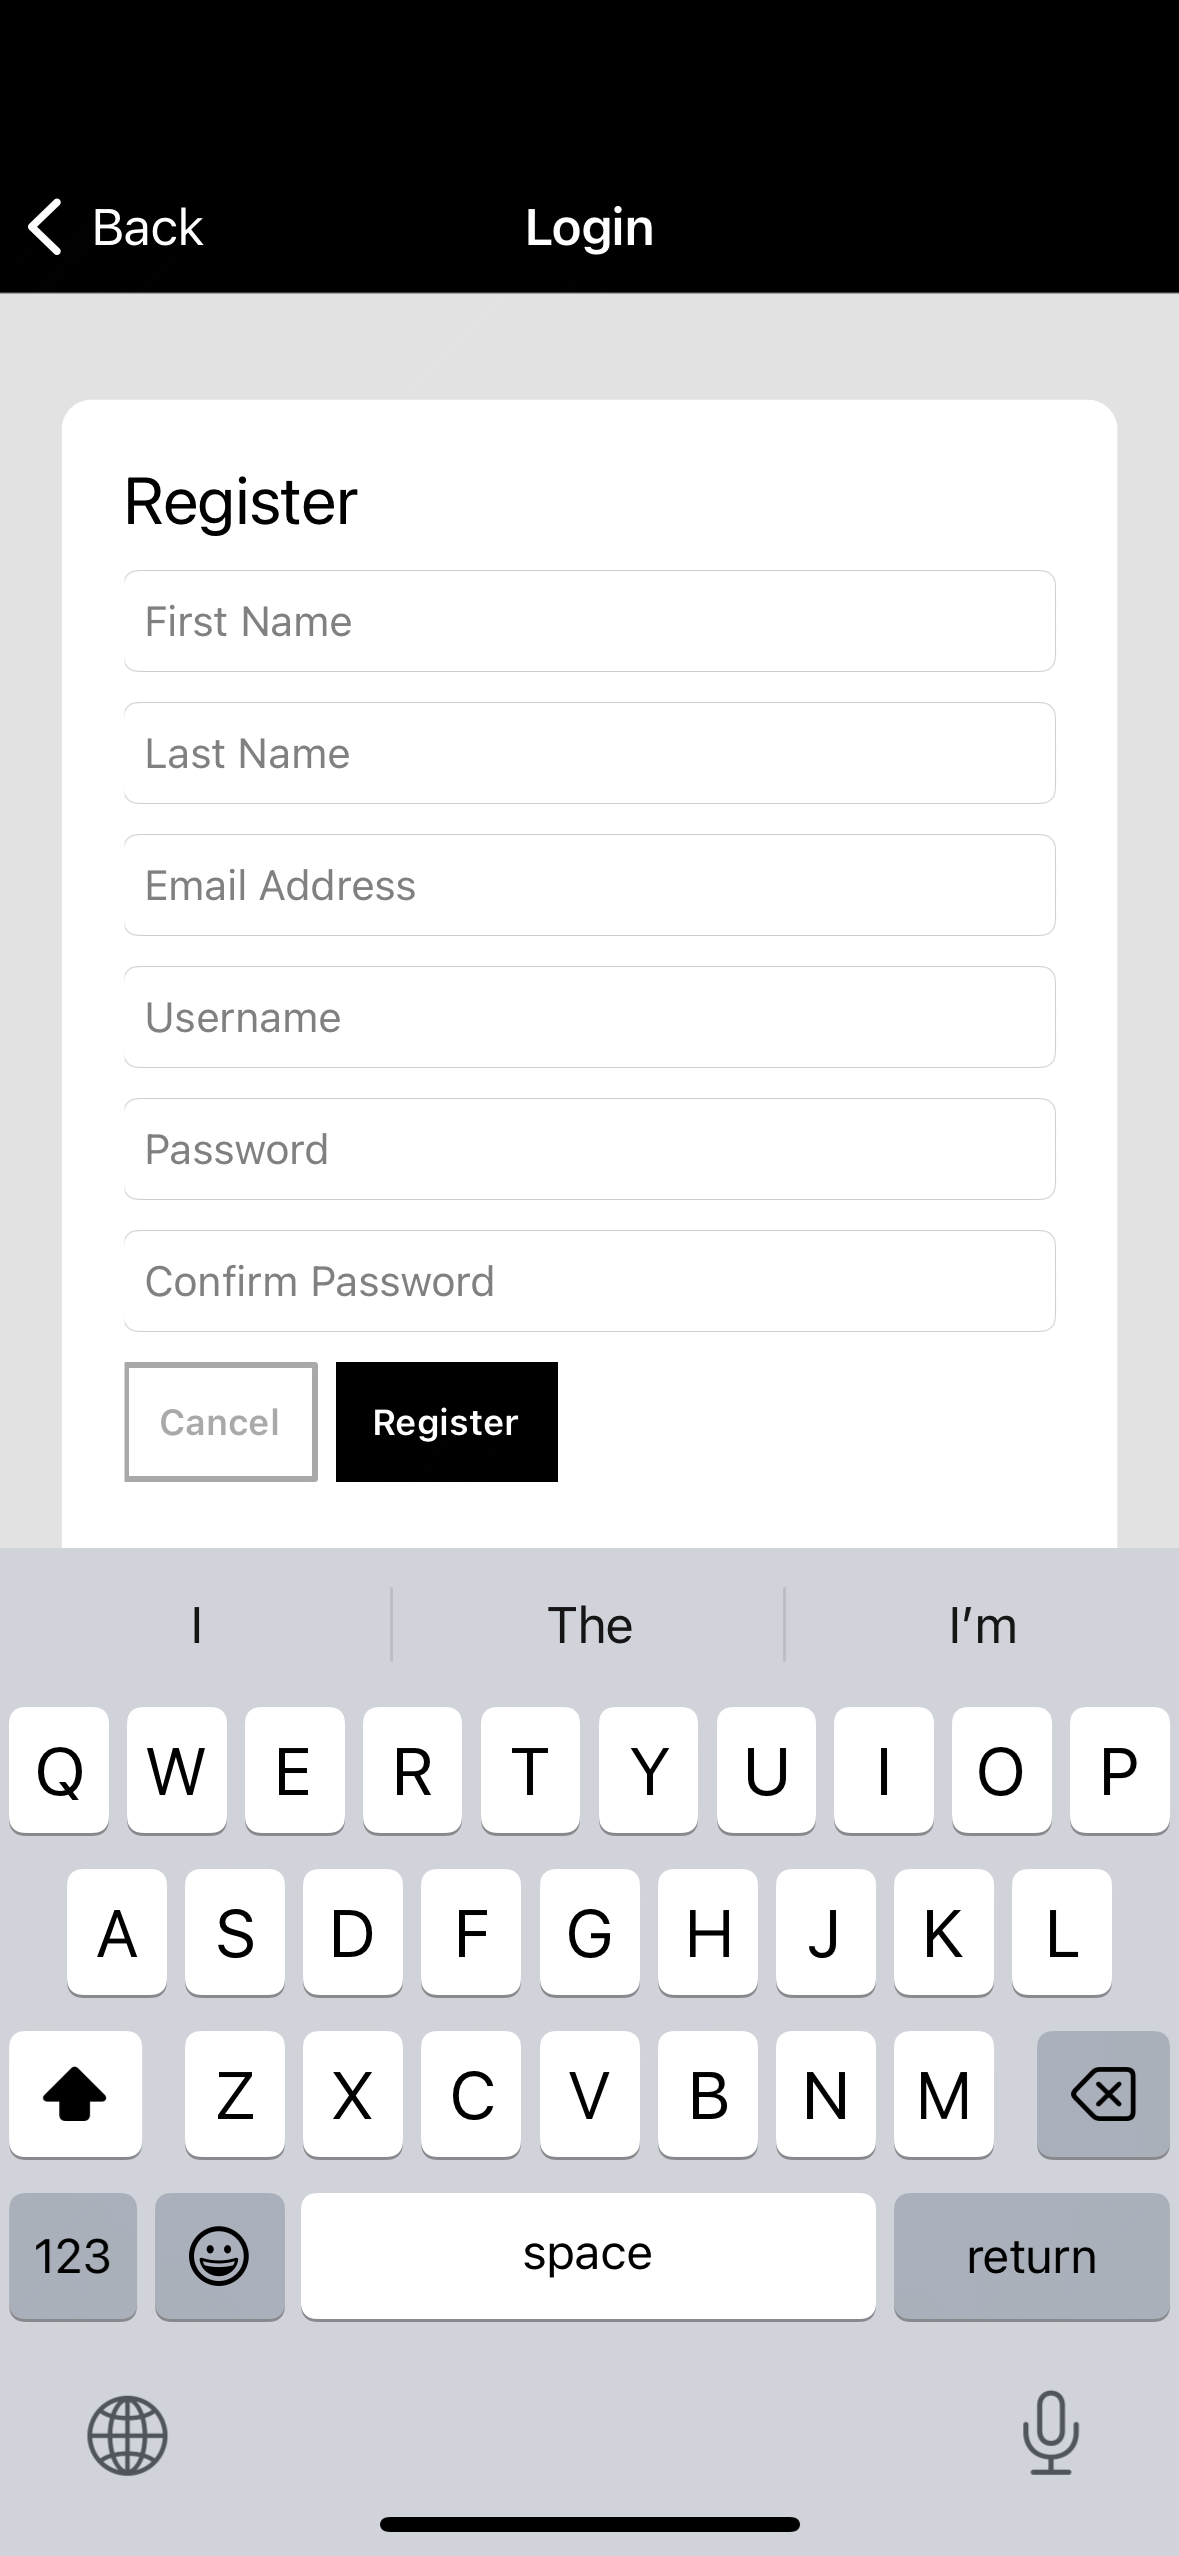Tap the Cancel button
The height and width of the screenshot is (2556, 1179).
[221, 1422]
